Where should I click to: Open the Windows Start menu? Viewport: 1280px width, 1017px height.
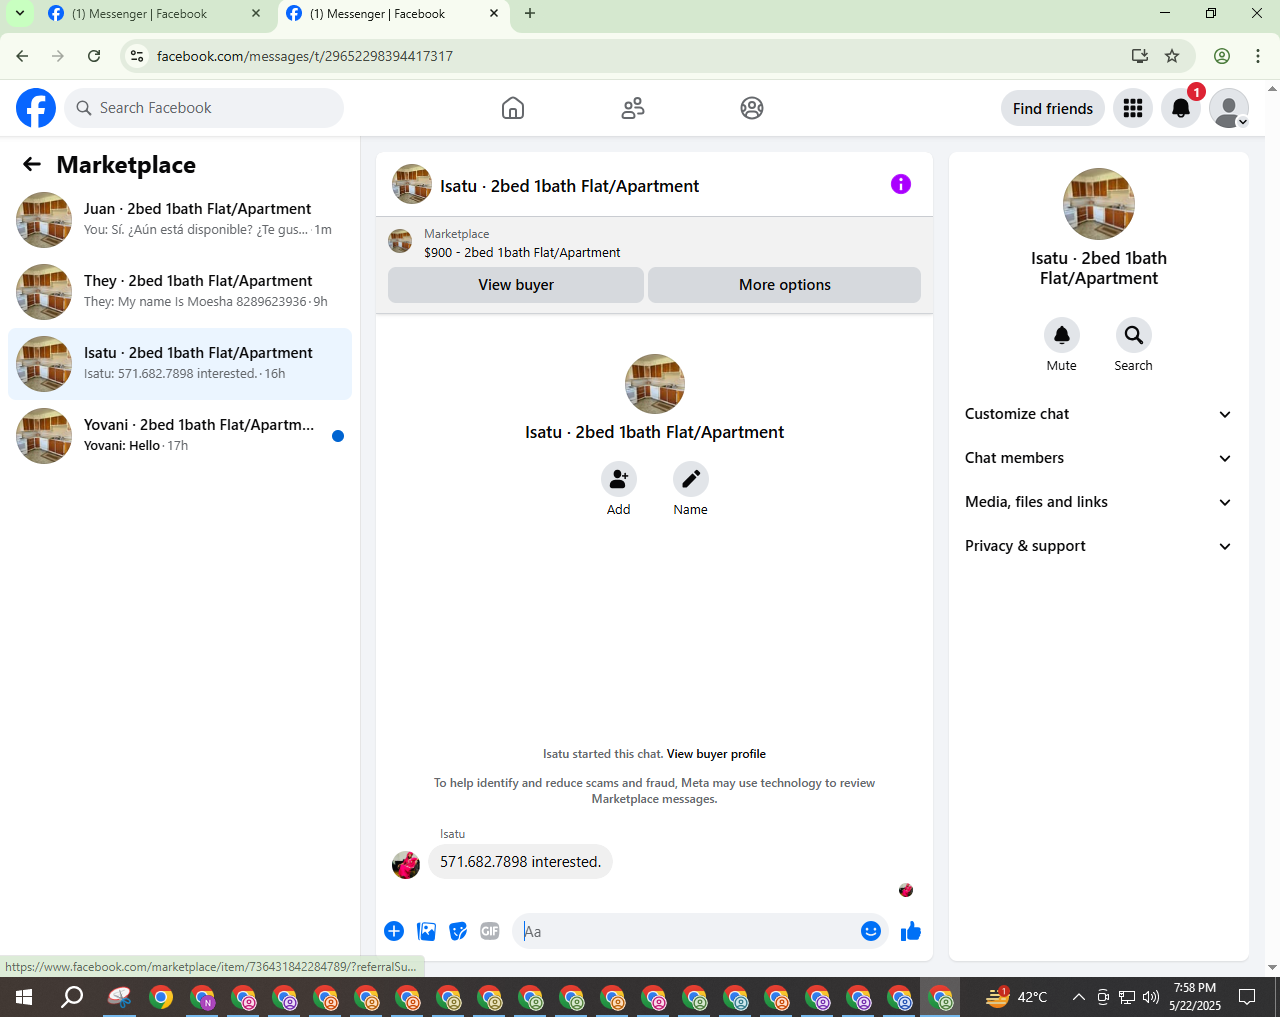(24, 997)
